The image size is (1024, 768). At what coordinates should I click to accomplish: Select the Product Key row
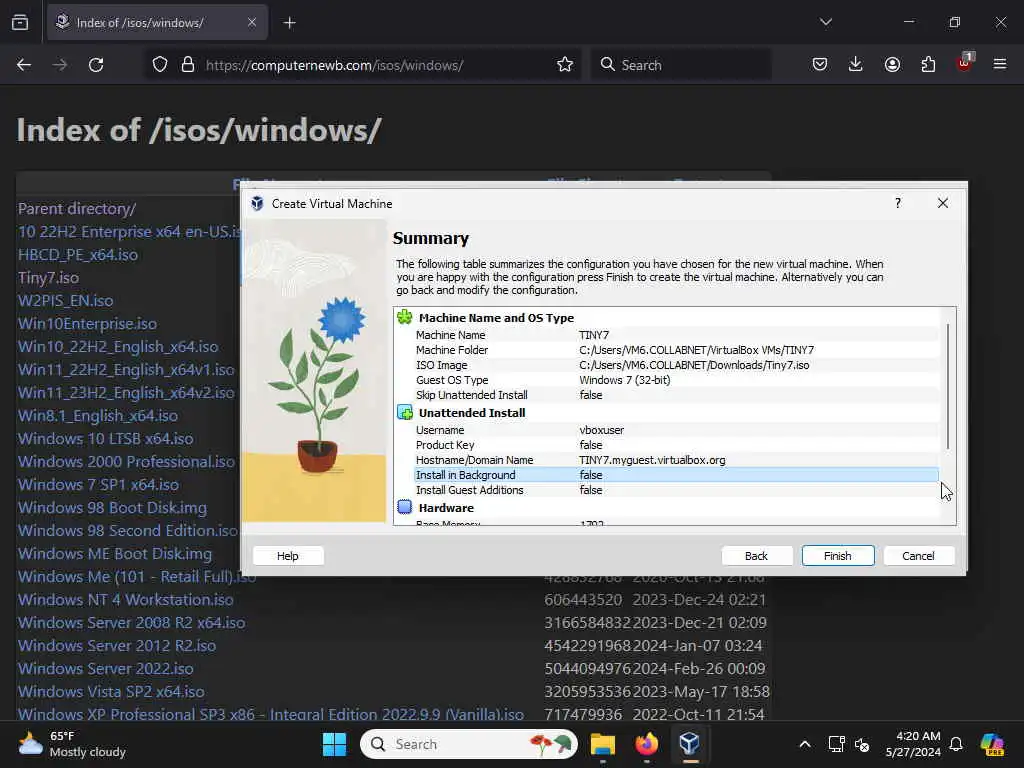[x=677, y=445]
